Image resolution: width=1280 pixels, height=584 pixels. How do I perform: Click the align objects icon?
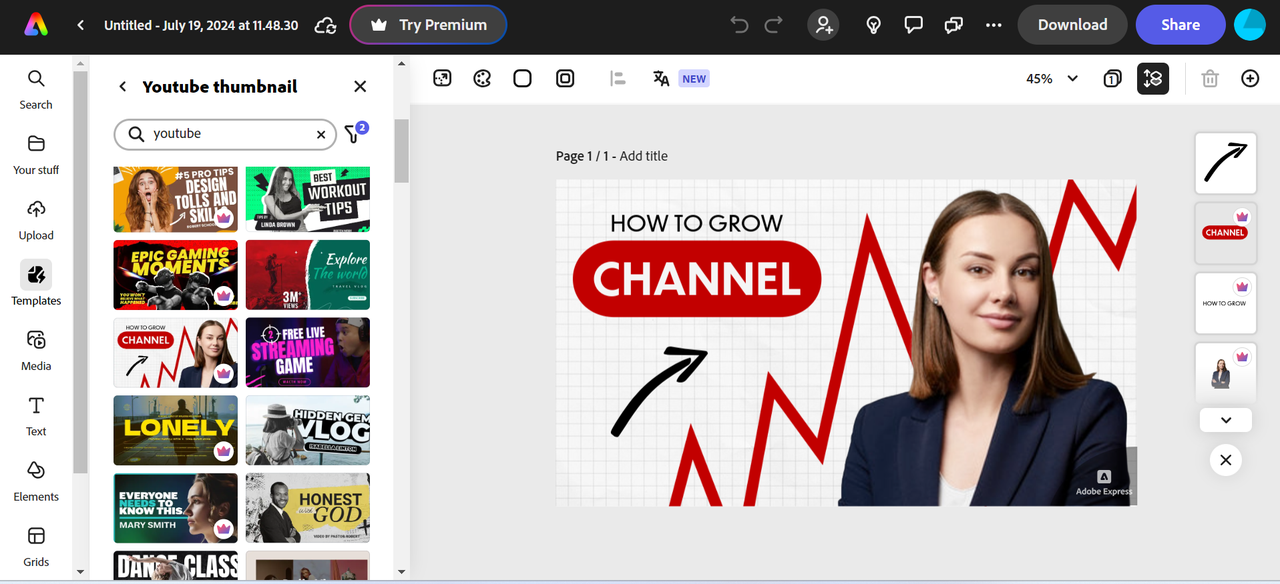pos(617,78)
